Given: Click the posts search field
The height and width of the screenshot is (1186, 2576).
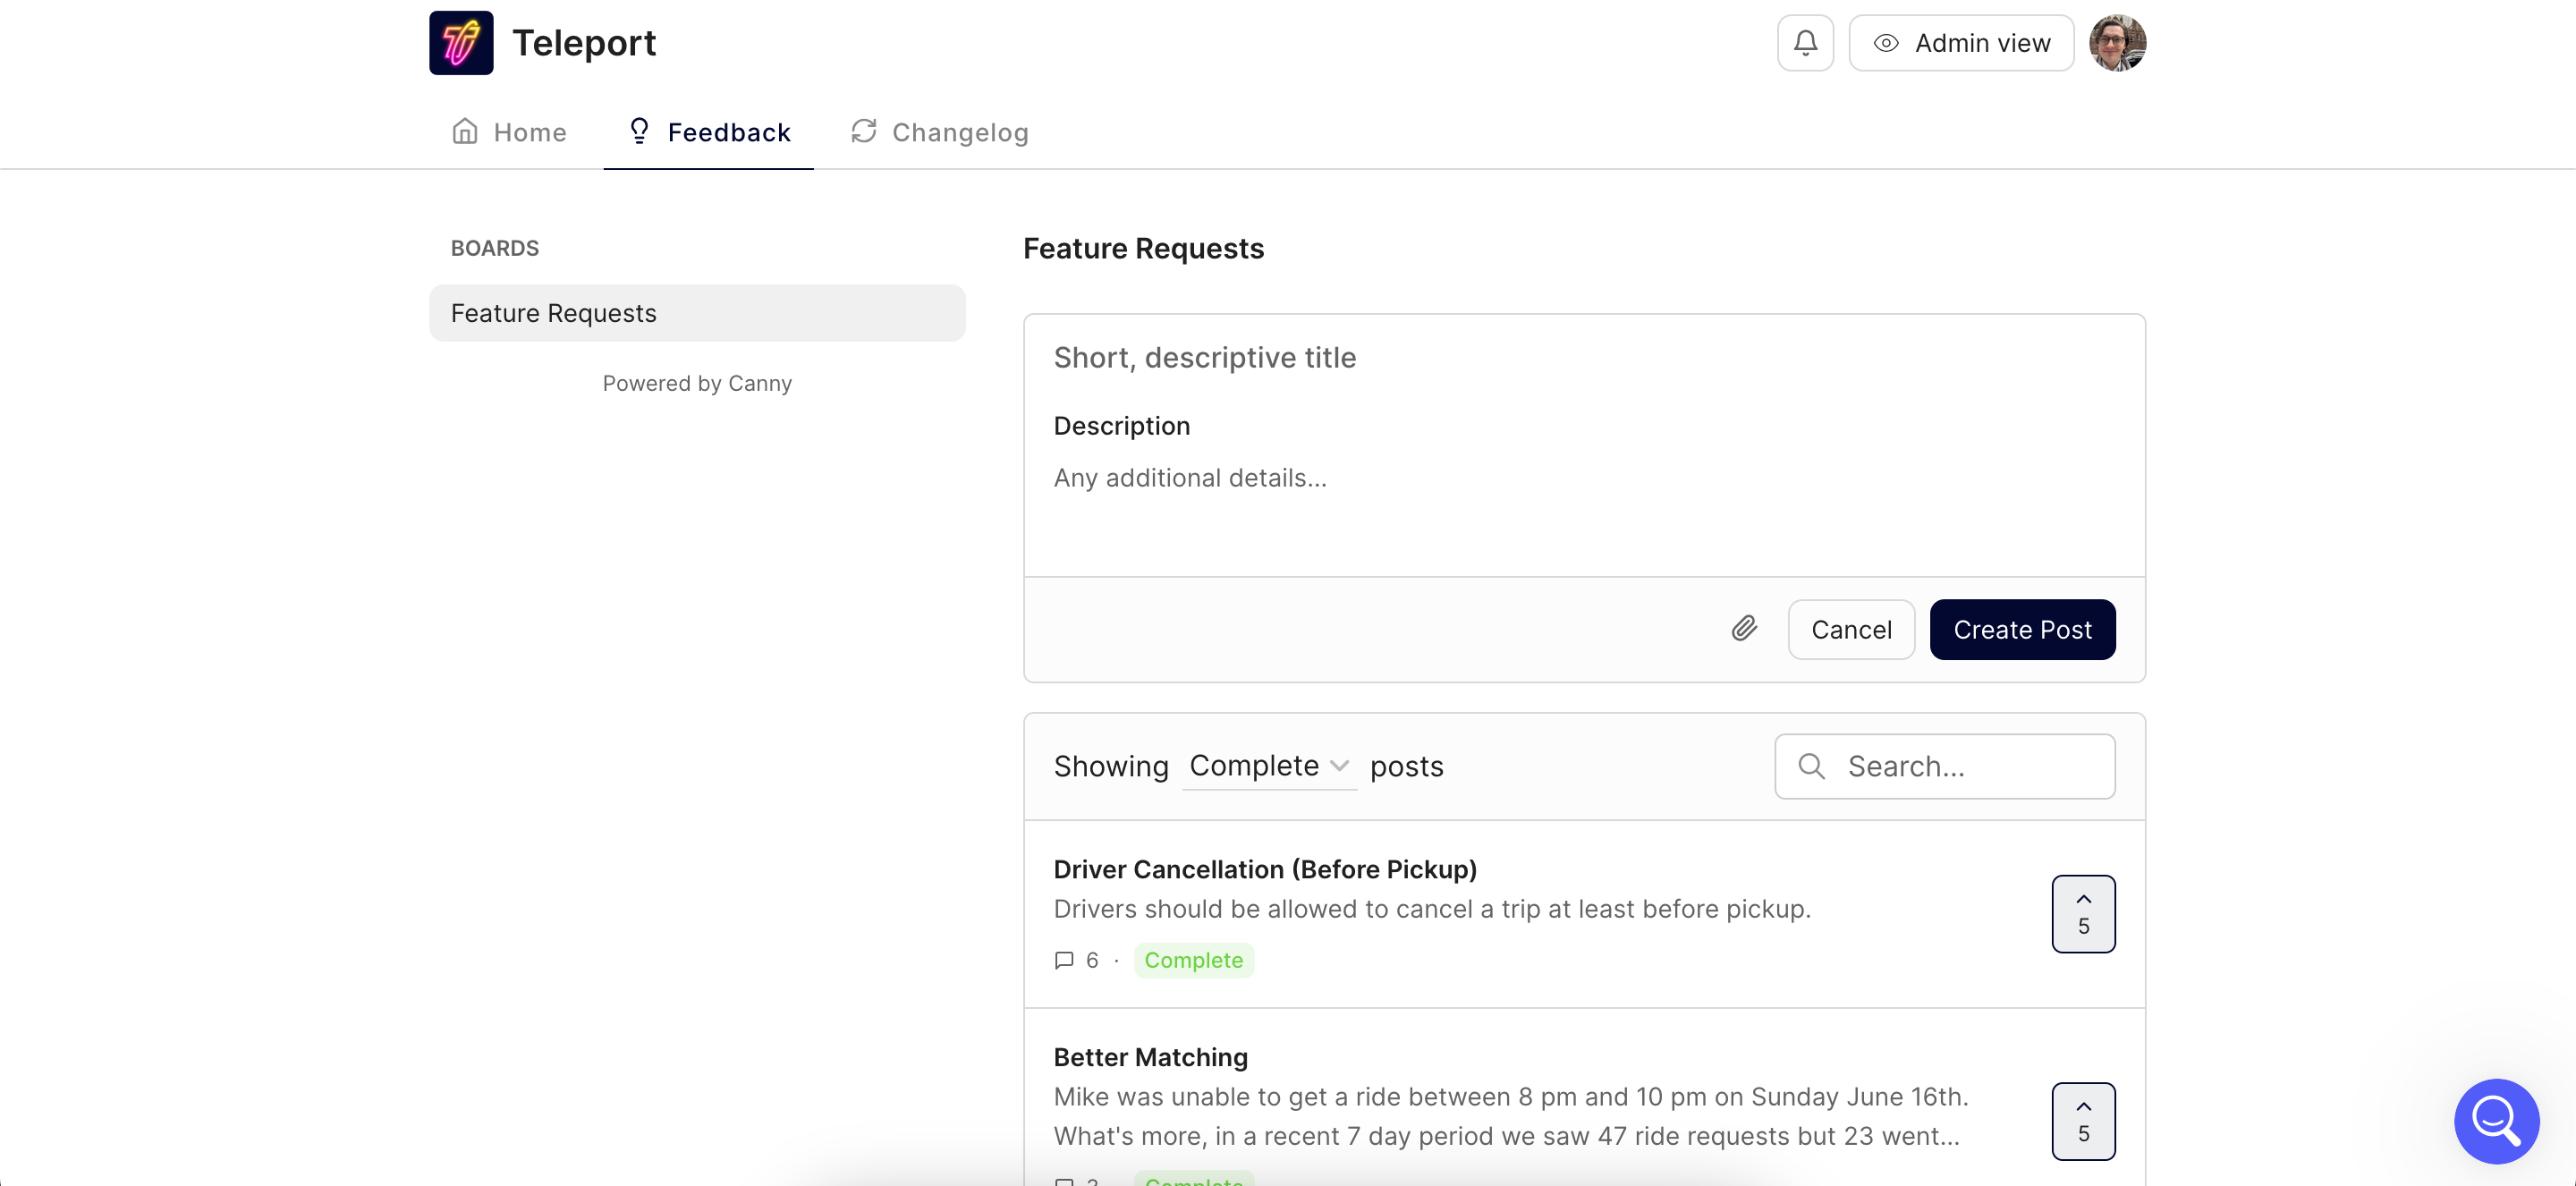Looking at the screenshot, I should [1945, 766].
